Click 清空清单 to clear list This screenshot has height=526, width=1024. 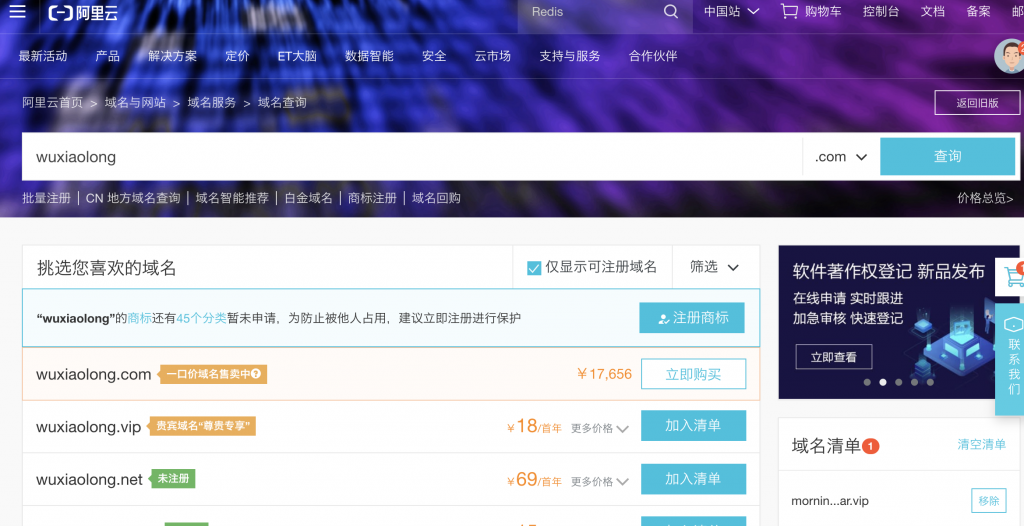pos(982,444)
